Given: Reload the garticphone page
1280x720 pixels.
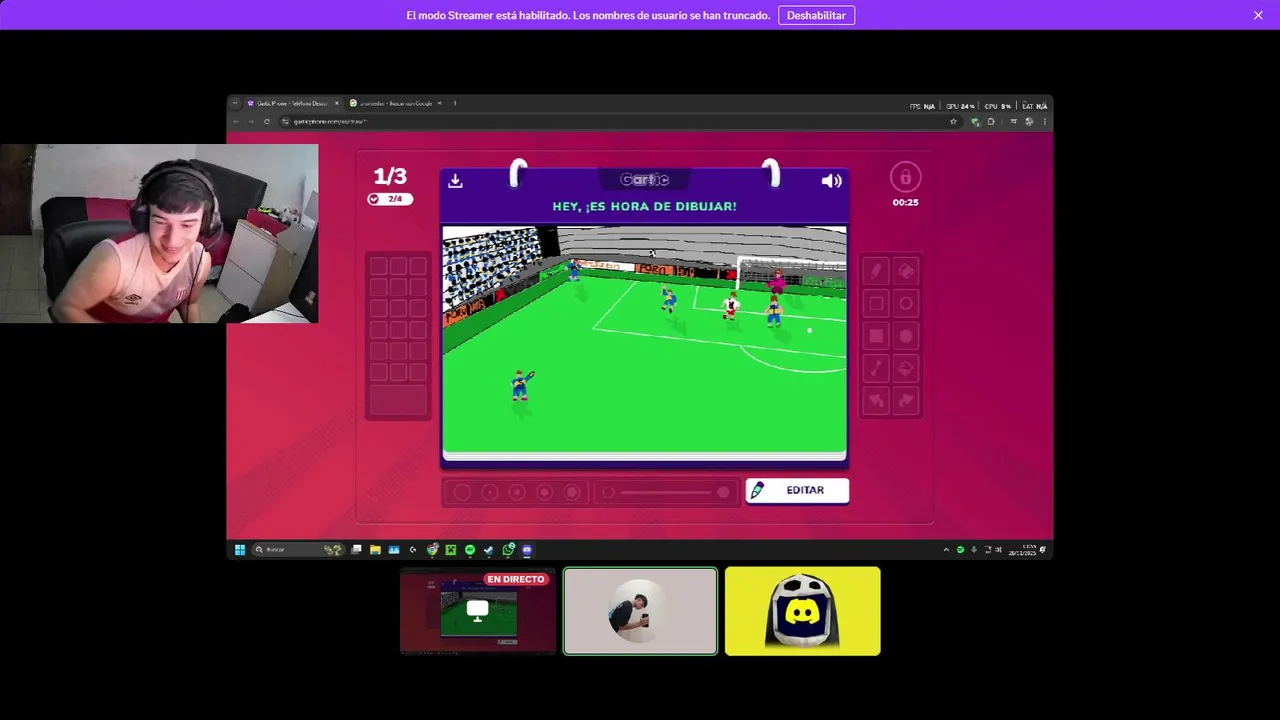Looking at the screenshot, I should [267, 121].
